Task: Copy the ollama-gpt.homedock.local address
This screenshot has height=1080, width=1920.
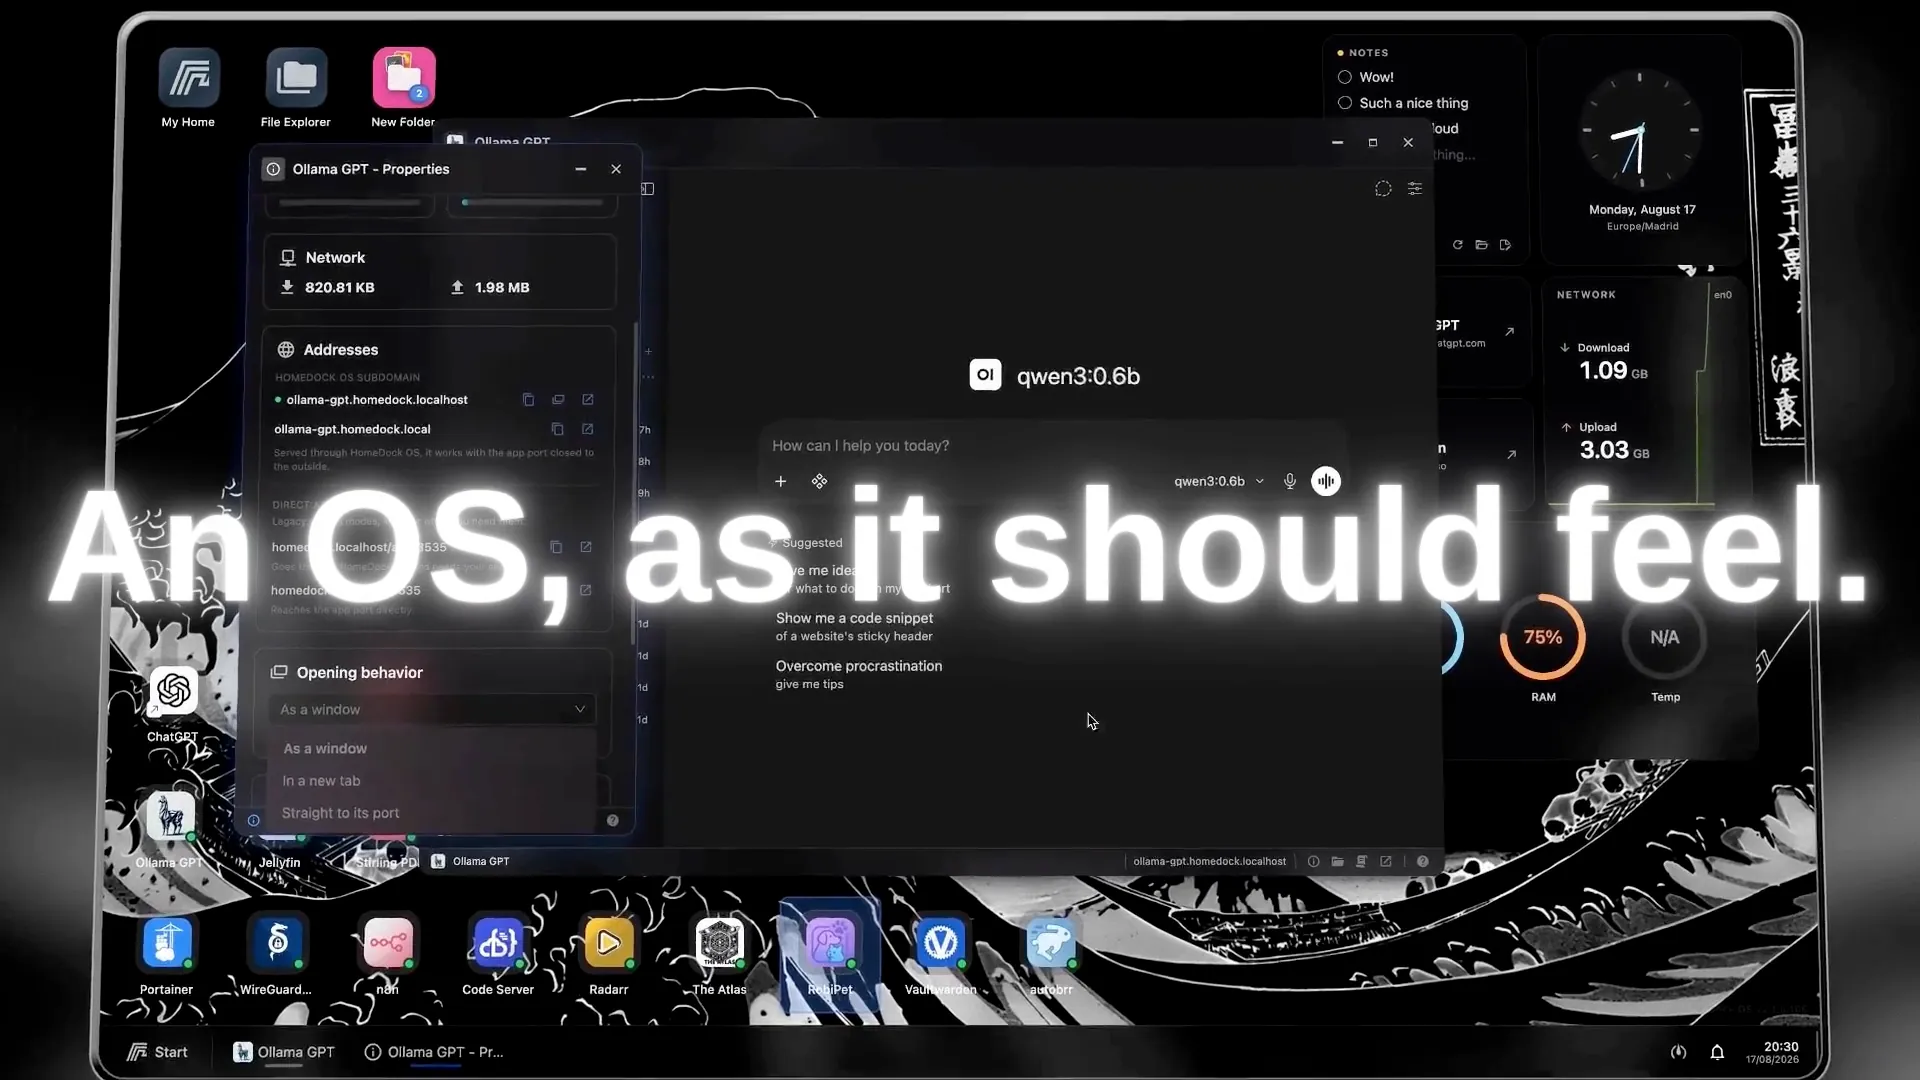Action: point(558,429)
